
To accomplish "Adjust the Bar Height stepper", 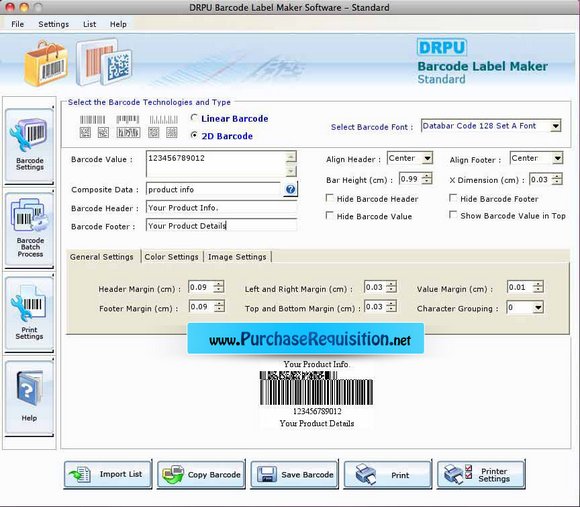I will 427,179.
